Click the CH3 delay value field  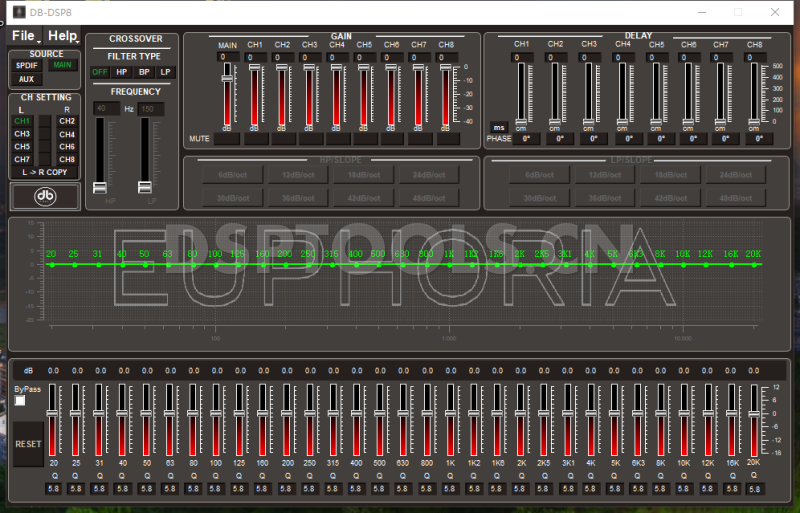pyautogui.click(x=591, y=58)
